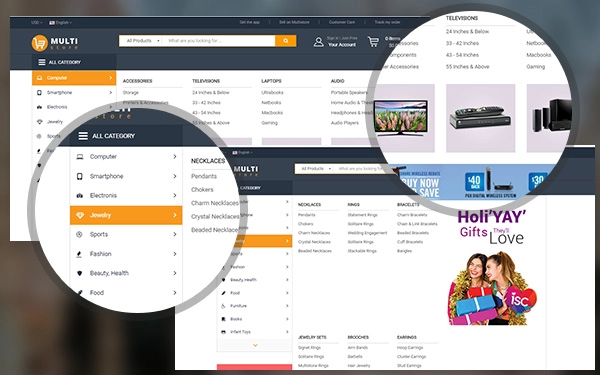Click Charm Bracelets under Bracelets in bottom screenshot
This screenshot has height=375, width=600.
pos(412,215)
